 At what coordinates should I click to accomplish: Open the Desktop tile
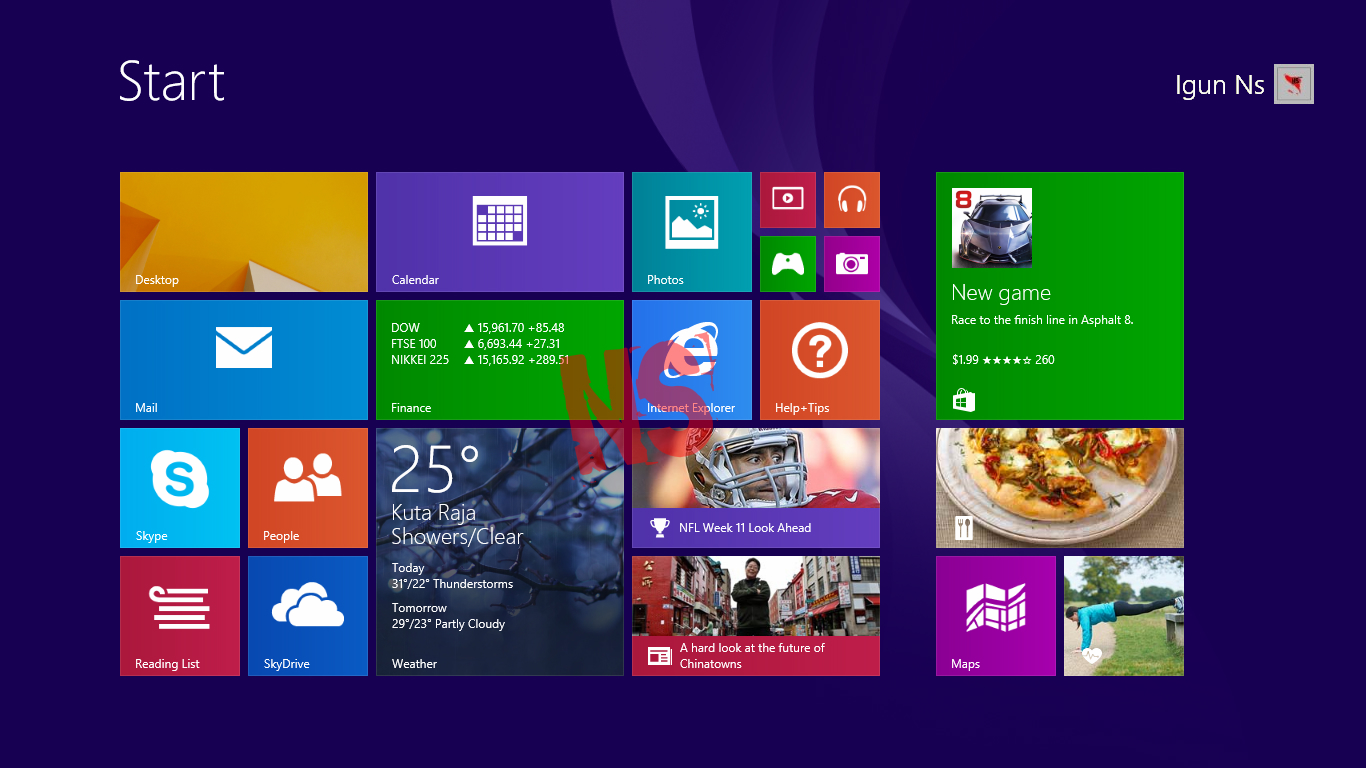tap(244, 232)
